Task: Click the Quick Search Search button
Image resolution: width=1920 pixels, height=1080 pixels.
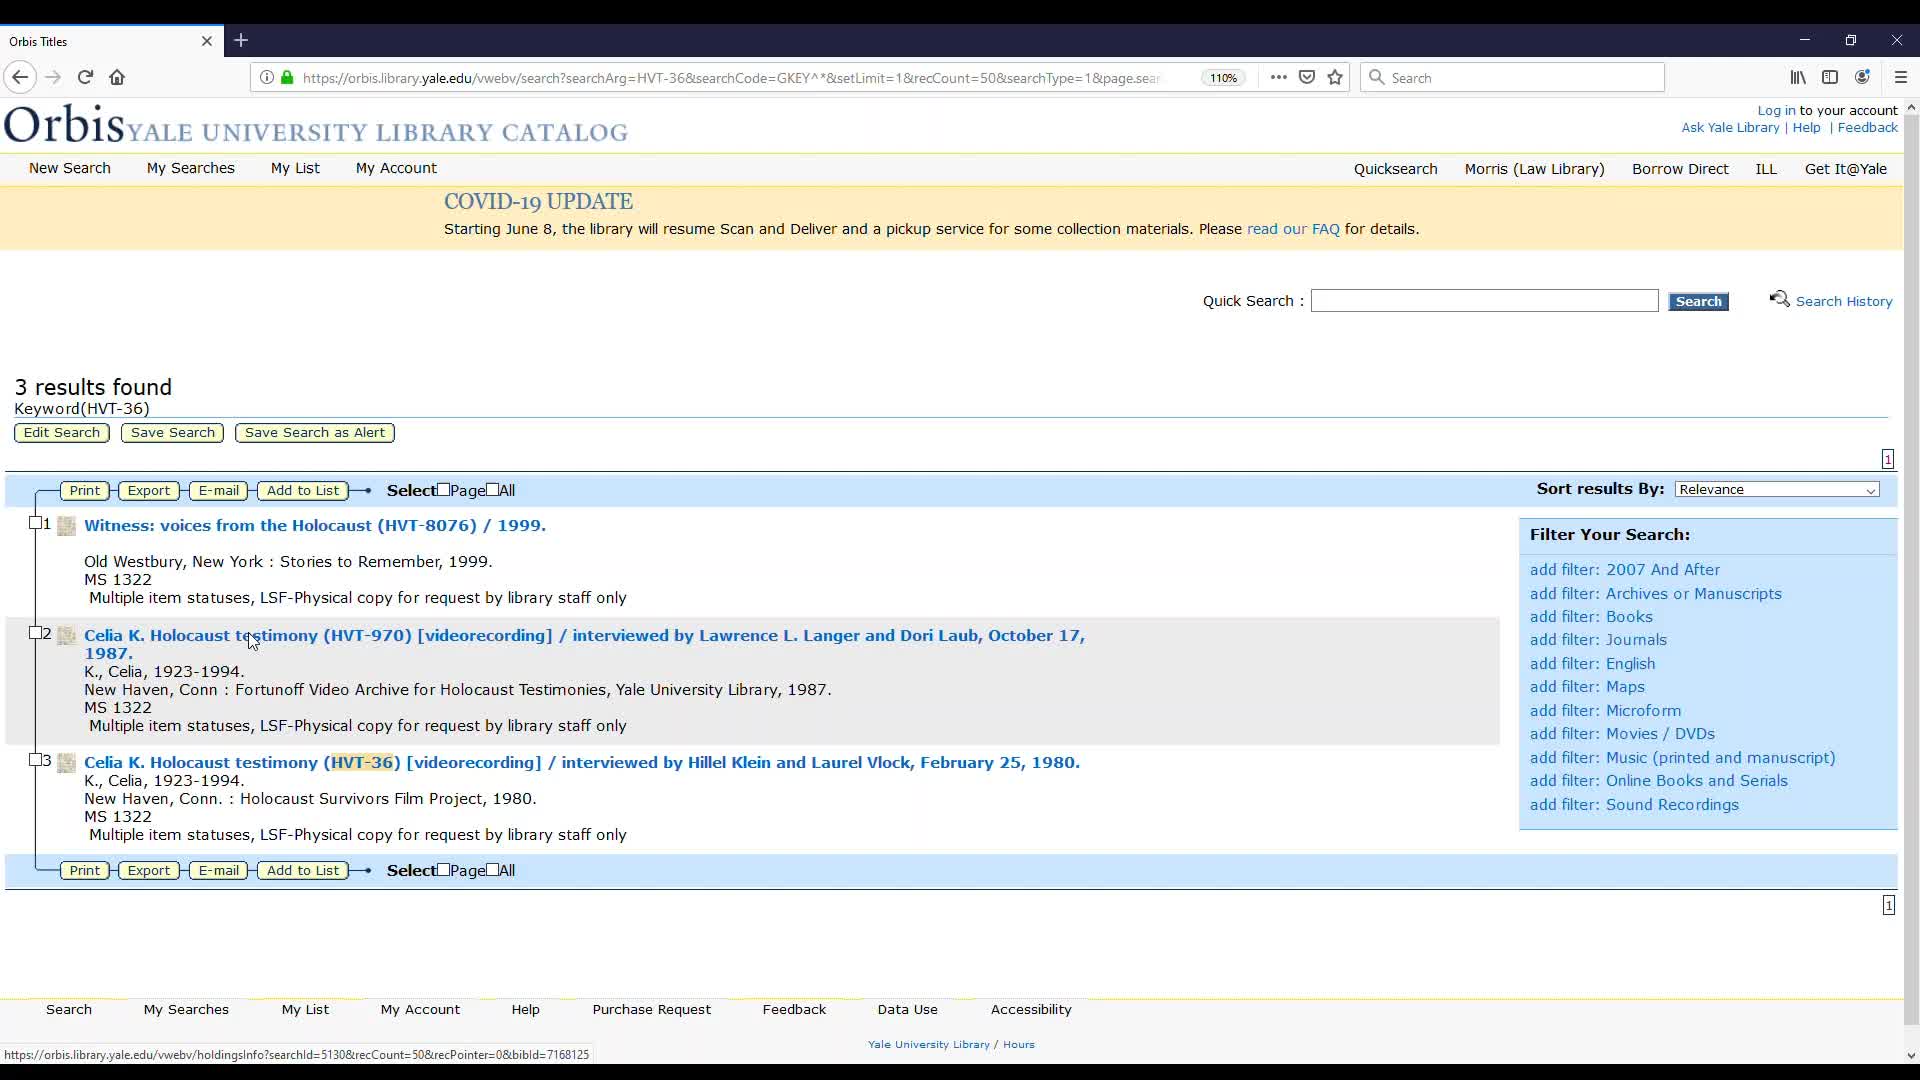Action: pyautogui.click(x=1698, y=301)
